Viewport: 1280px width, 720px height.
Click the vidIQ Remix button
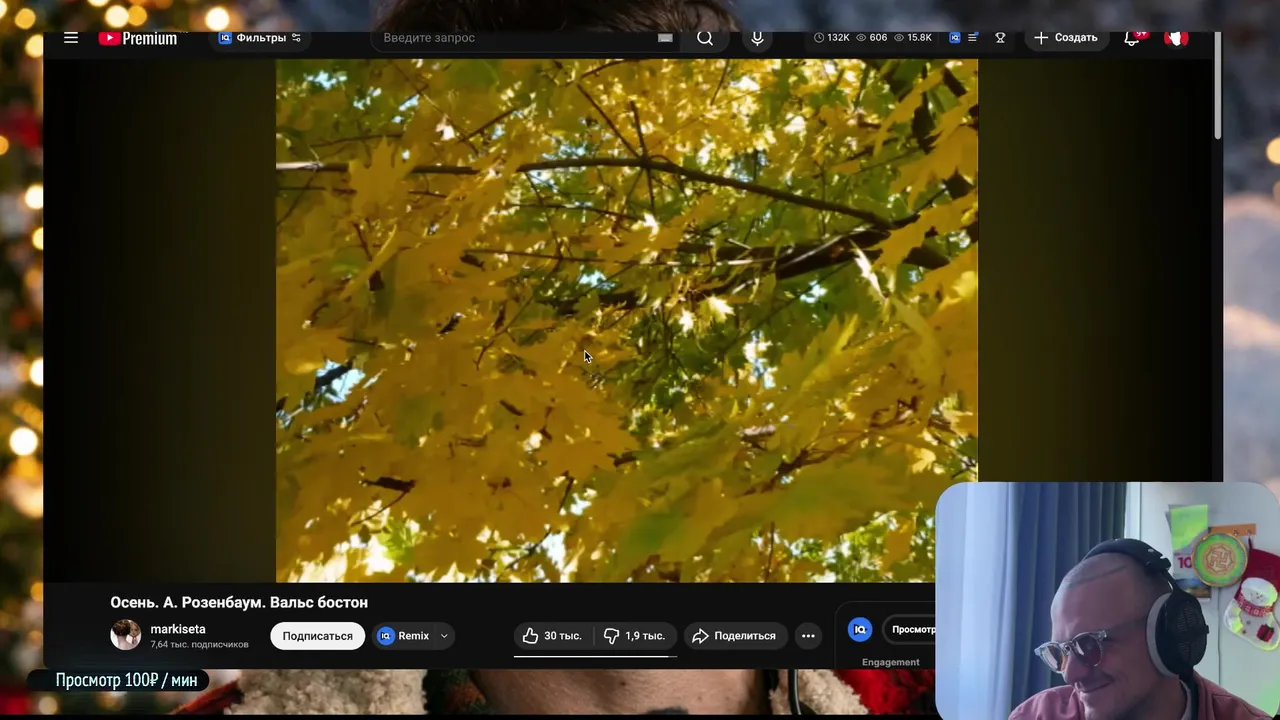tap(404, 636)
